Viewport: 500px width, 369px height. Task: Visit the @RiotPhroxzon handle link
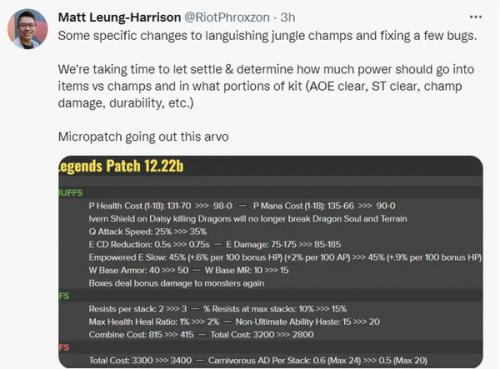tap(227, 17)
